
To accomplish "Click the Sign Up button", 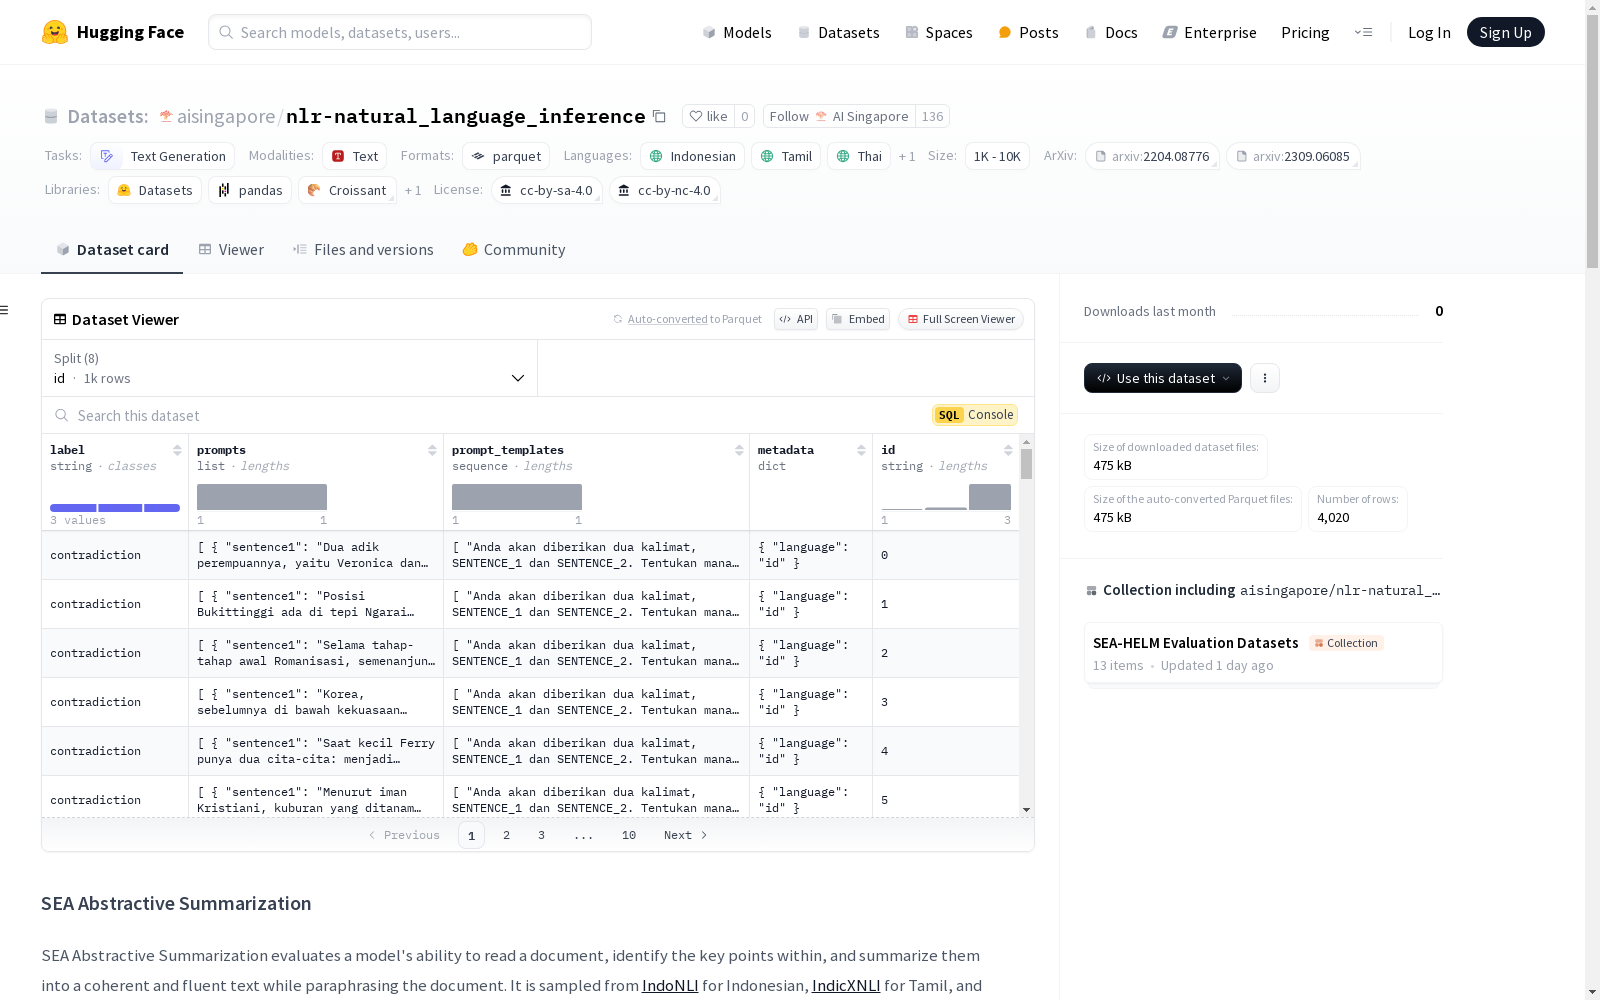I will (x=1505, y=32).
